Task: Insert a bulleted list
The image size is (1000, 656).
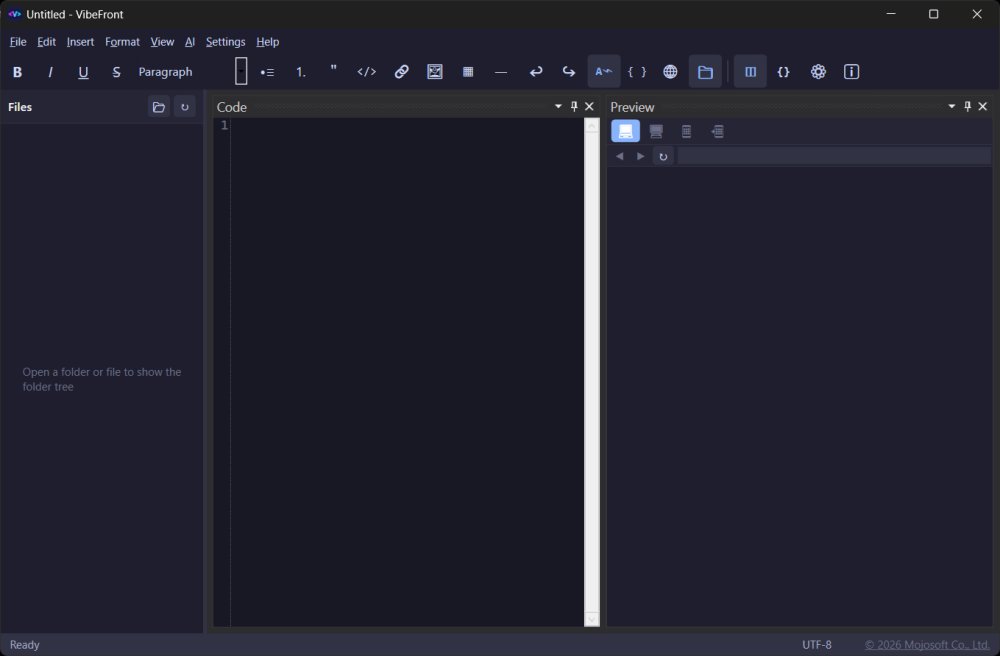Action: tap(267, 72)
